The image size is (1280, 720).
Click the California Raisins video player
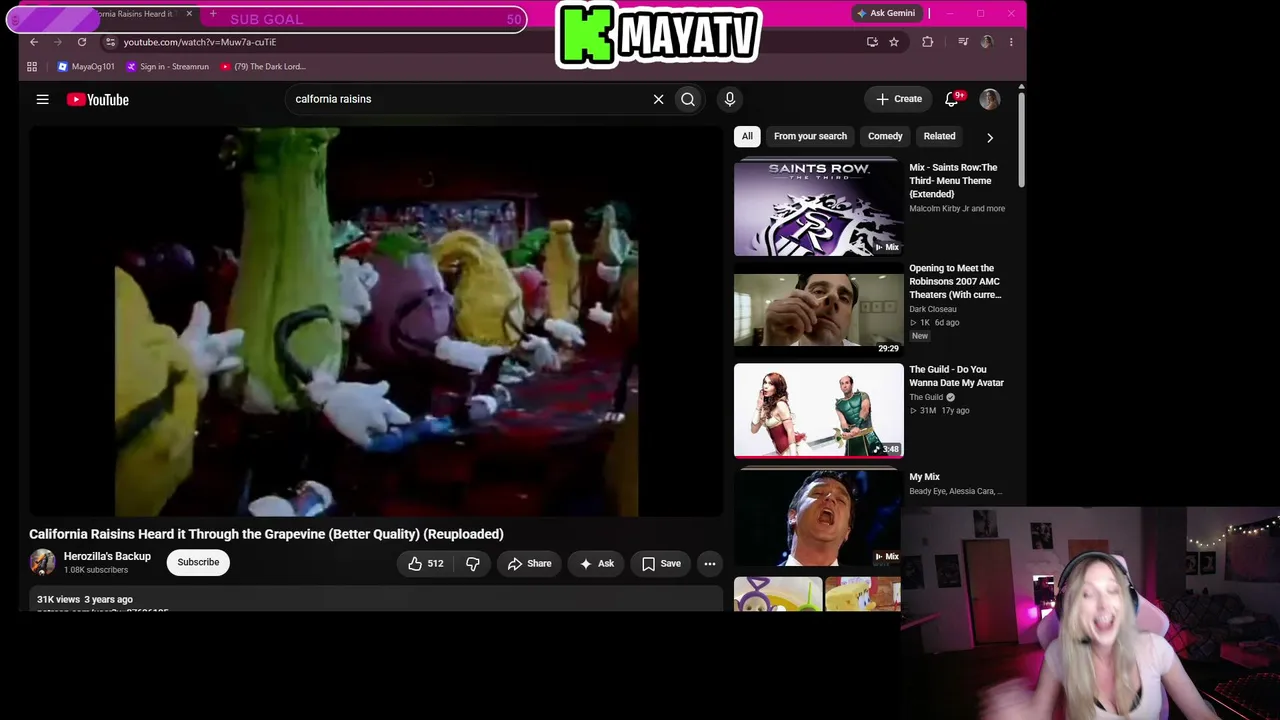tap(375, 321)
